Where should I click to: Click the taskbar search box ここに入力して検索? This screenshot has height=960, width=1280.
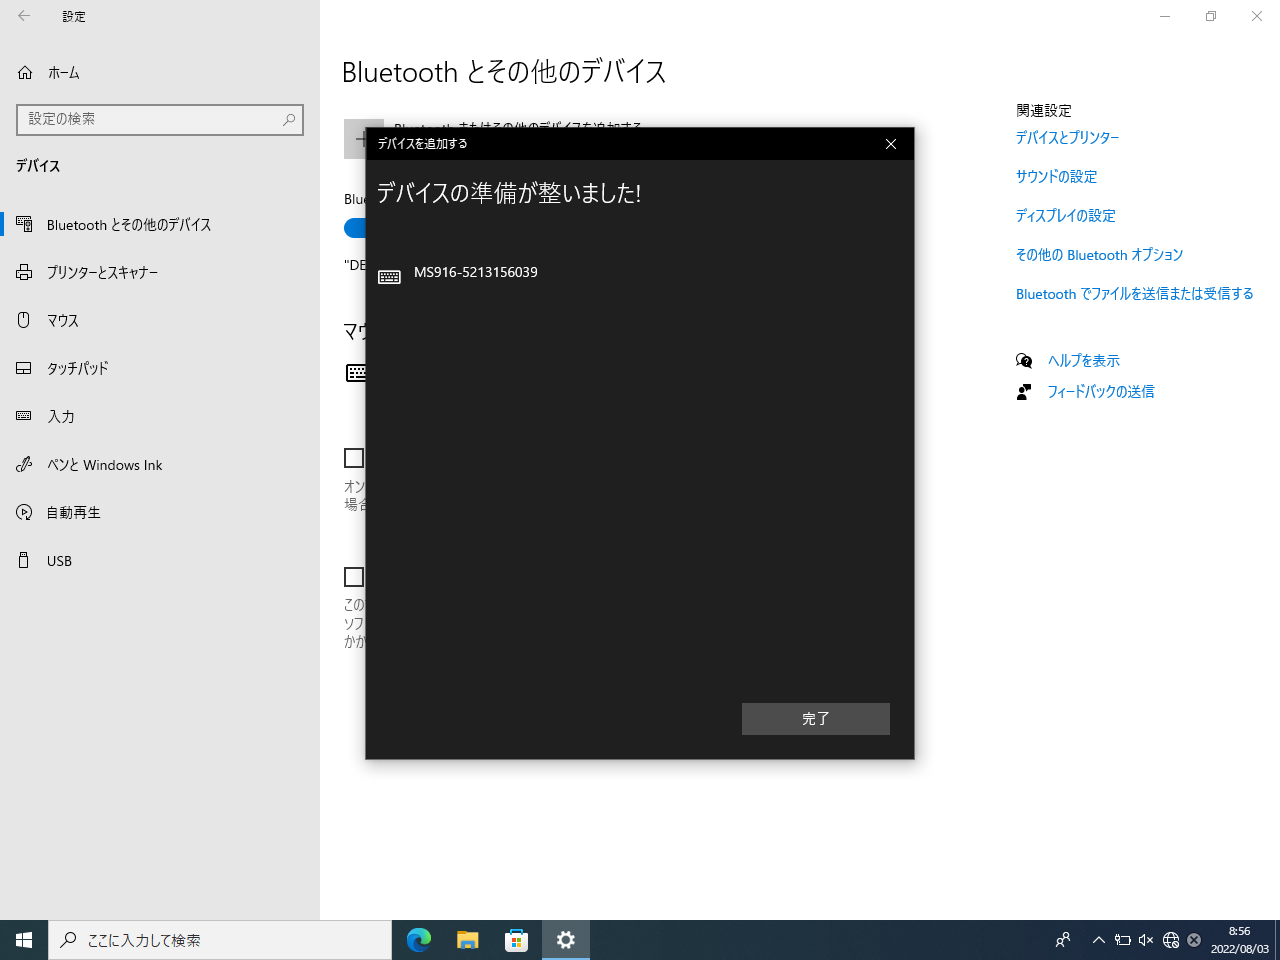pos(220,940)
